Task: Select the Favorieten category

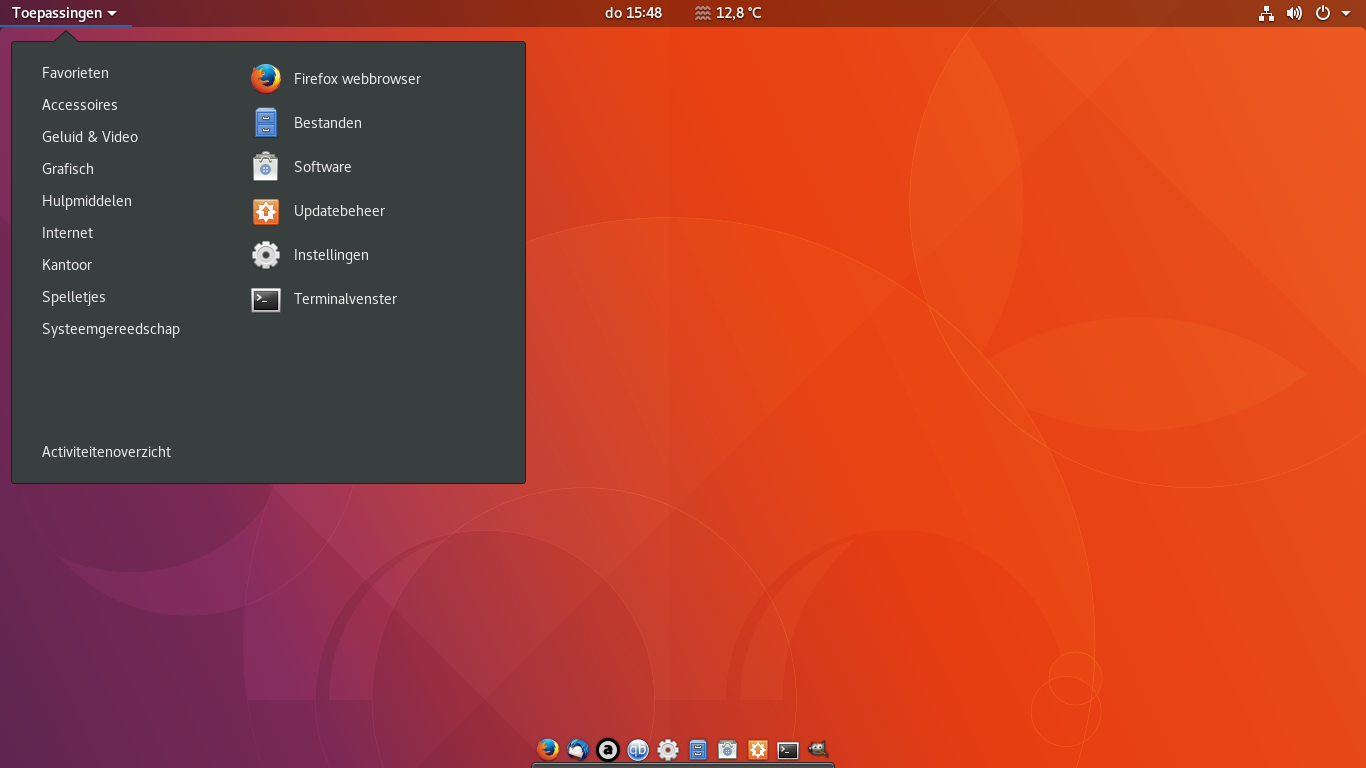Action: pos(76,73)
